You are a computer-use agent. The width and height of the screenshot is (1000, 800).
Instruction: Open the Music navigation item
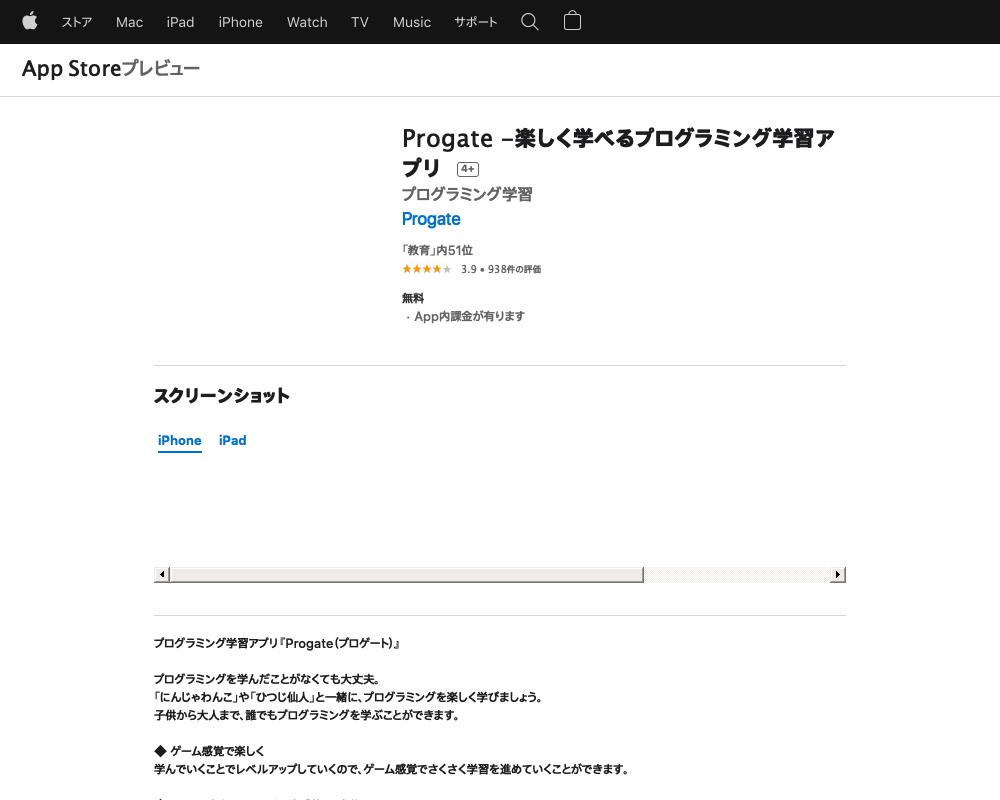point(411,22)
